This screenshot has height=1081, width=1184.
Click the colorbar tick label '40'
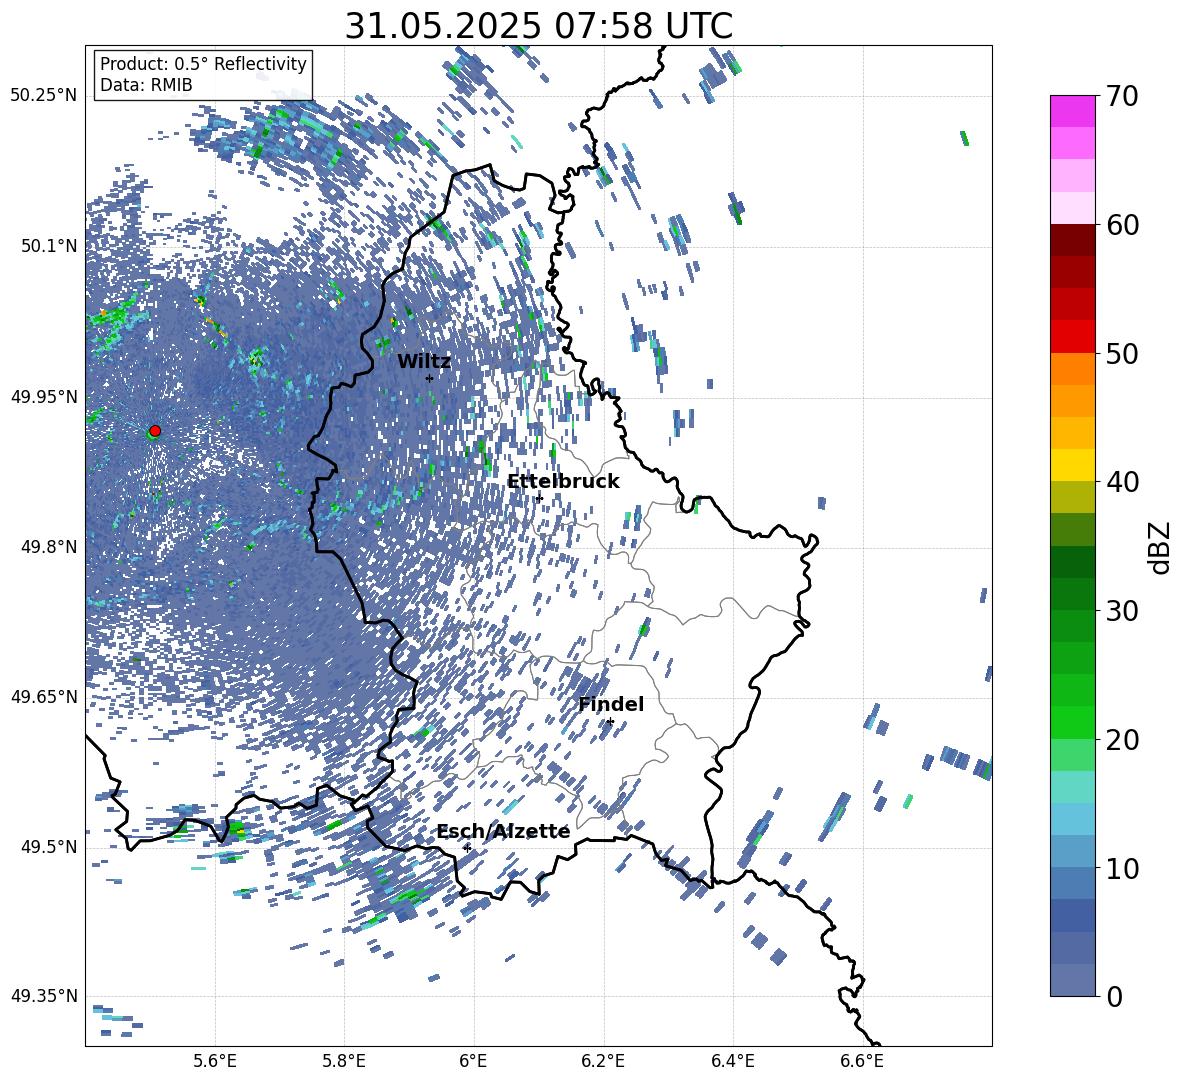point(1122,482)
